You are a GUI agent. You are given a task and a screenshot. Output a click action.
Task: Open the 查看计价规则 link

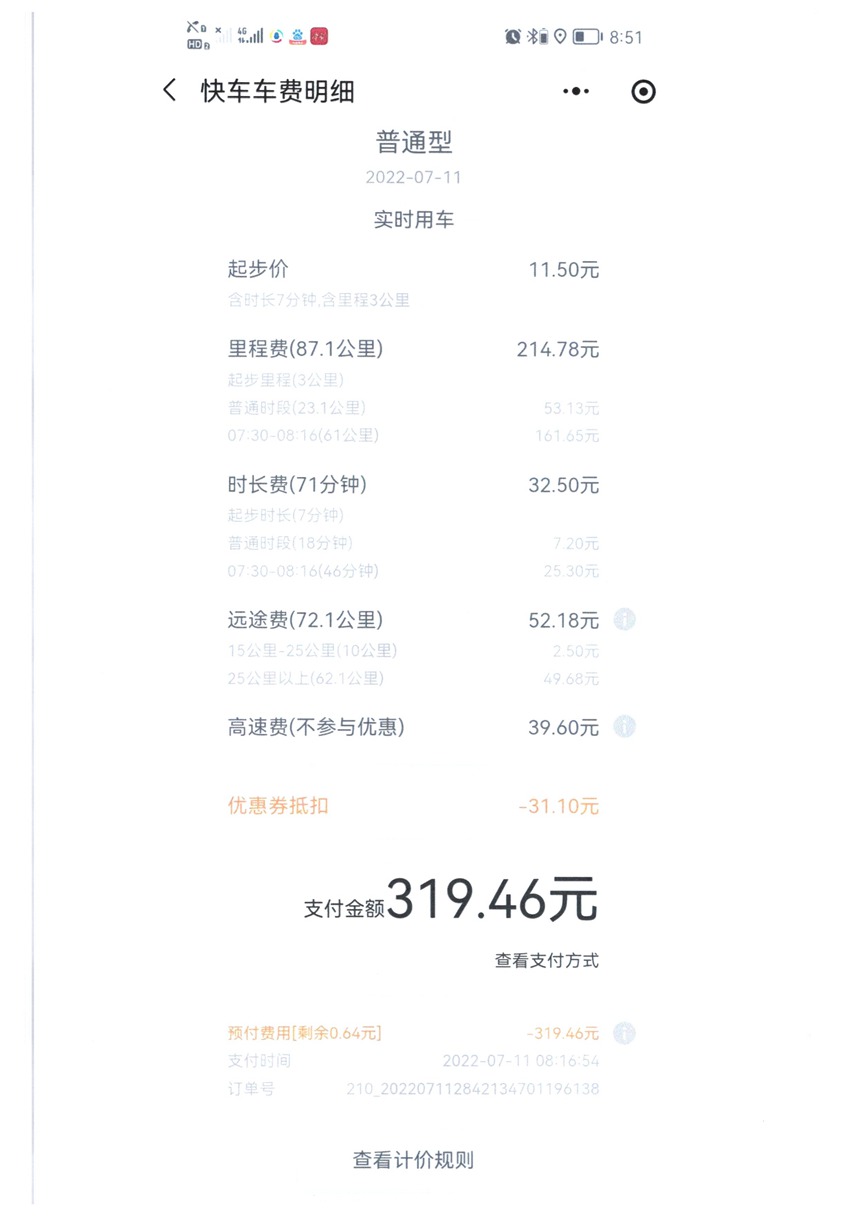(x=413, y=1160)
